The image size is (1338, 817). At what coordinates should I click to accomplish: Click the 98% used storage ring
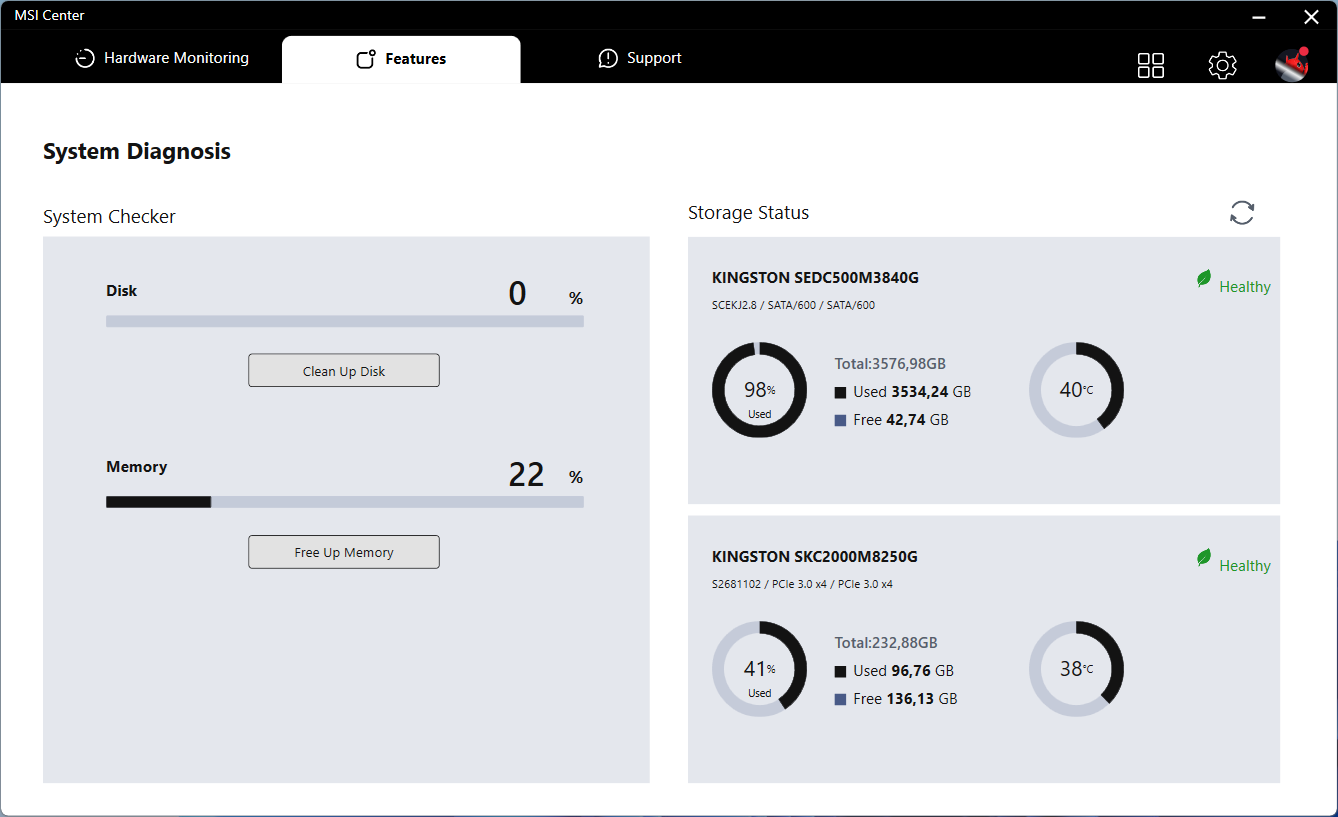point(759,390)
